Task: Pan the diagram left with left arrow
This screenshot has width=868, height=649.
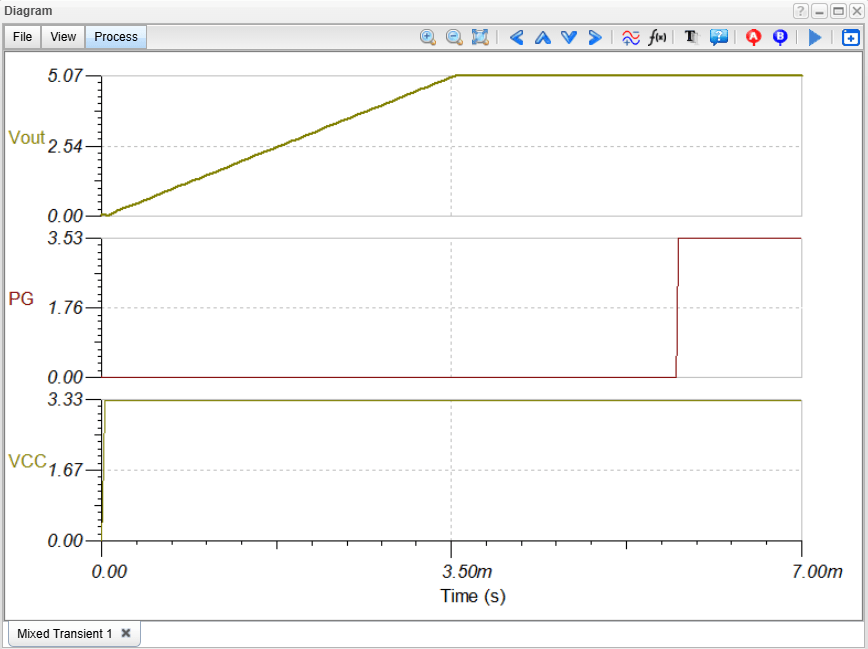Action: point(516,37)
